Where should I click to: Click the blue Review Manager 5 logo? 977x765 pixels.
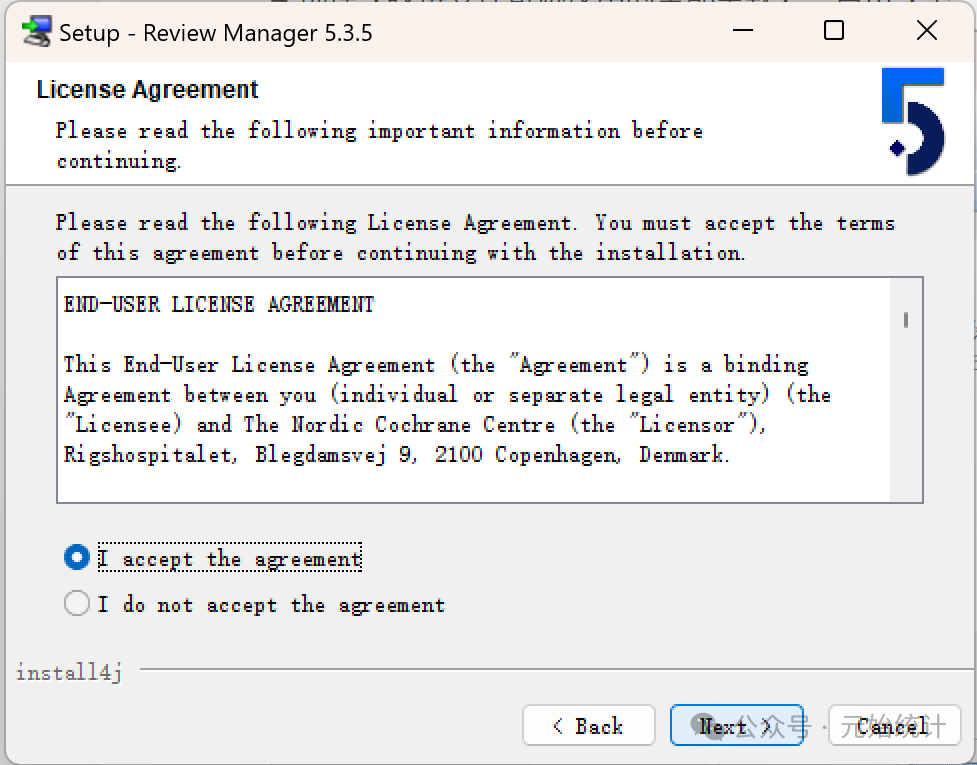tap(913, 121)
